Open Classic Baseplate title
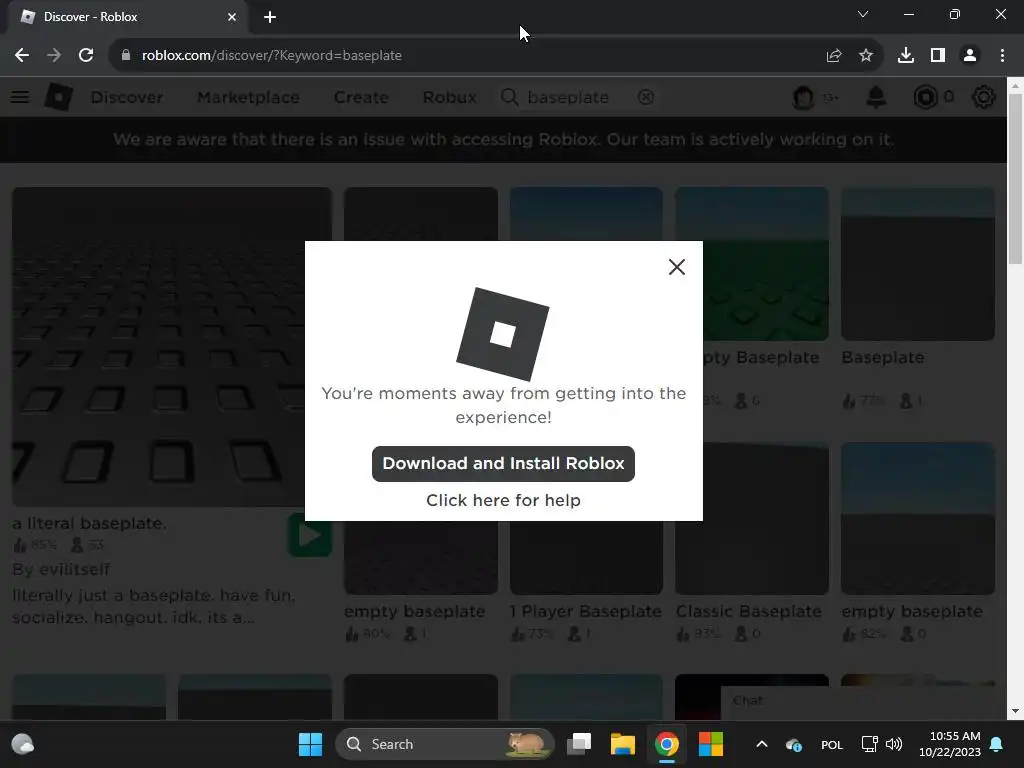 coord(748,611)
